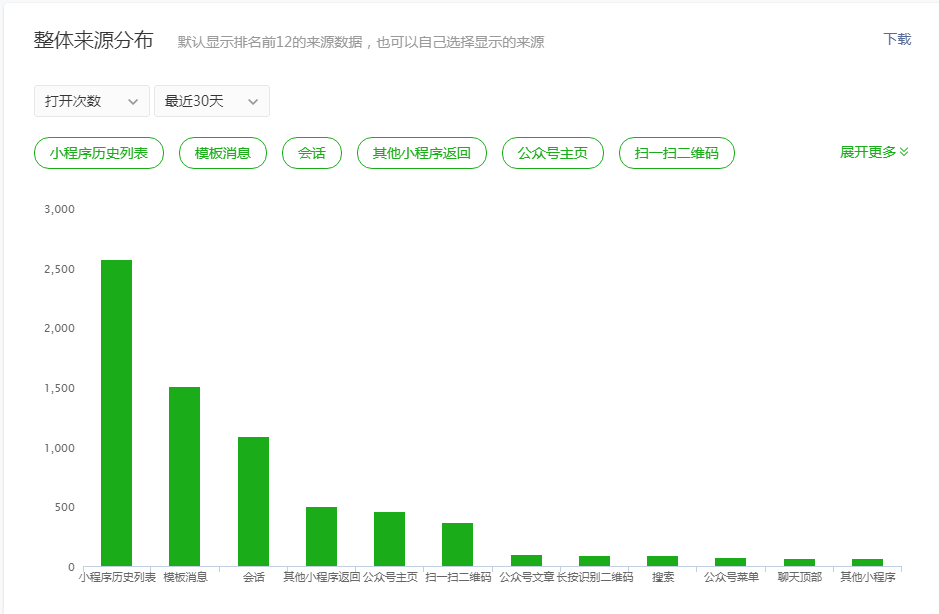Screen dimensions: 939x614
Task: Click the 公众号文章 bar in chart
Action: pyautogui.click(x=526, y=560)
